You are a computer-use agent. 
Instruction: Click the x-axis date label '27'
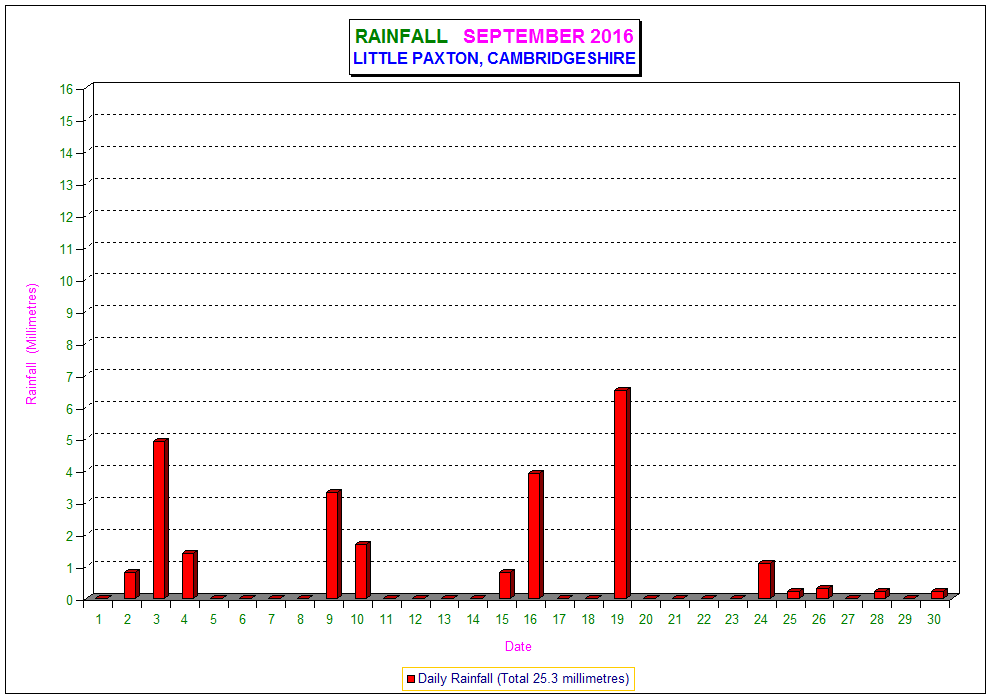(x=848, y=620)
